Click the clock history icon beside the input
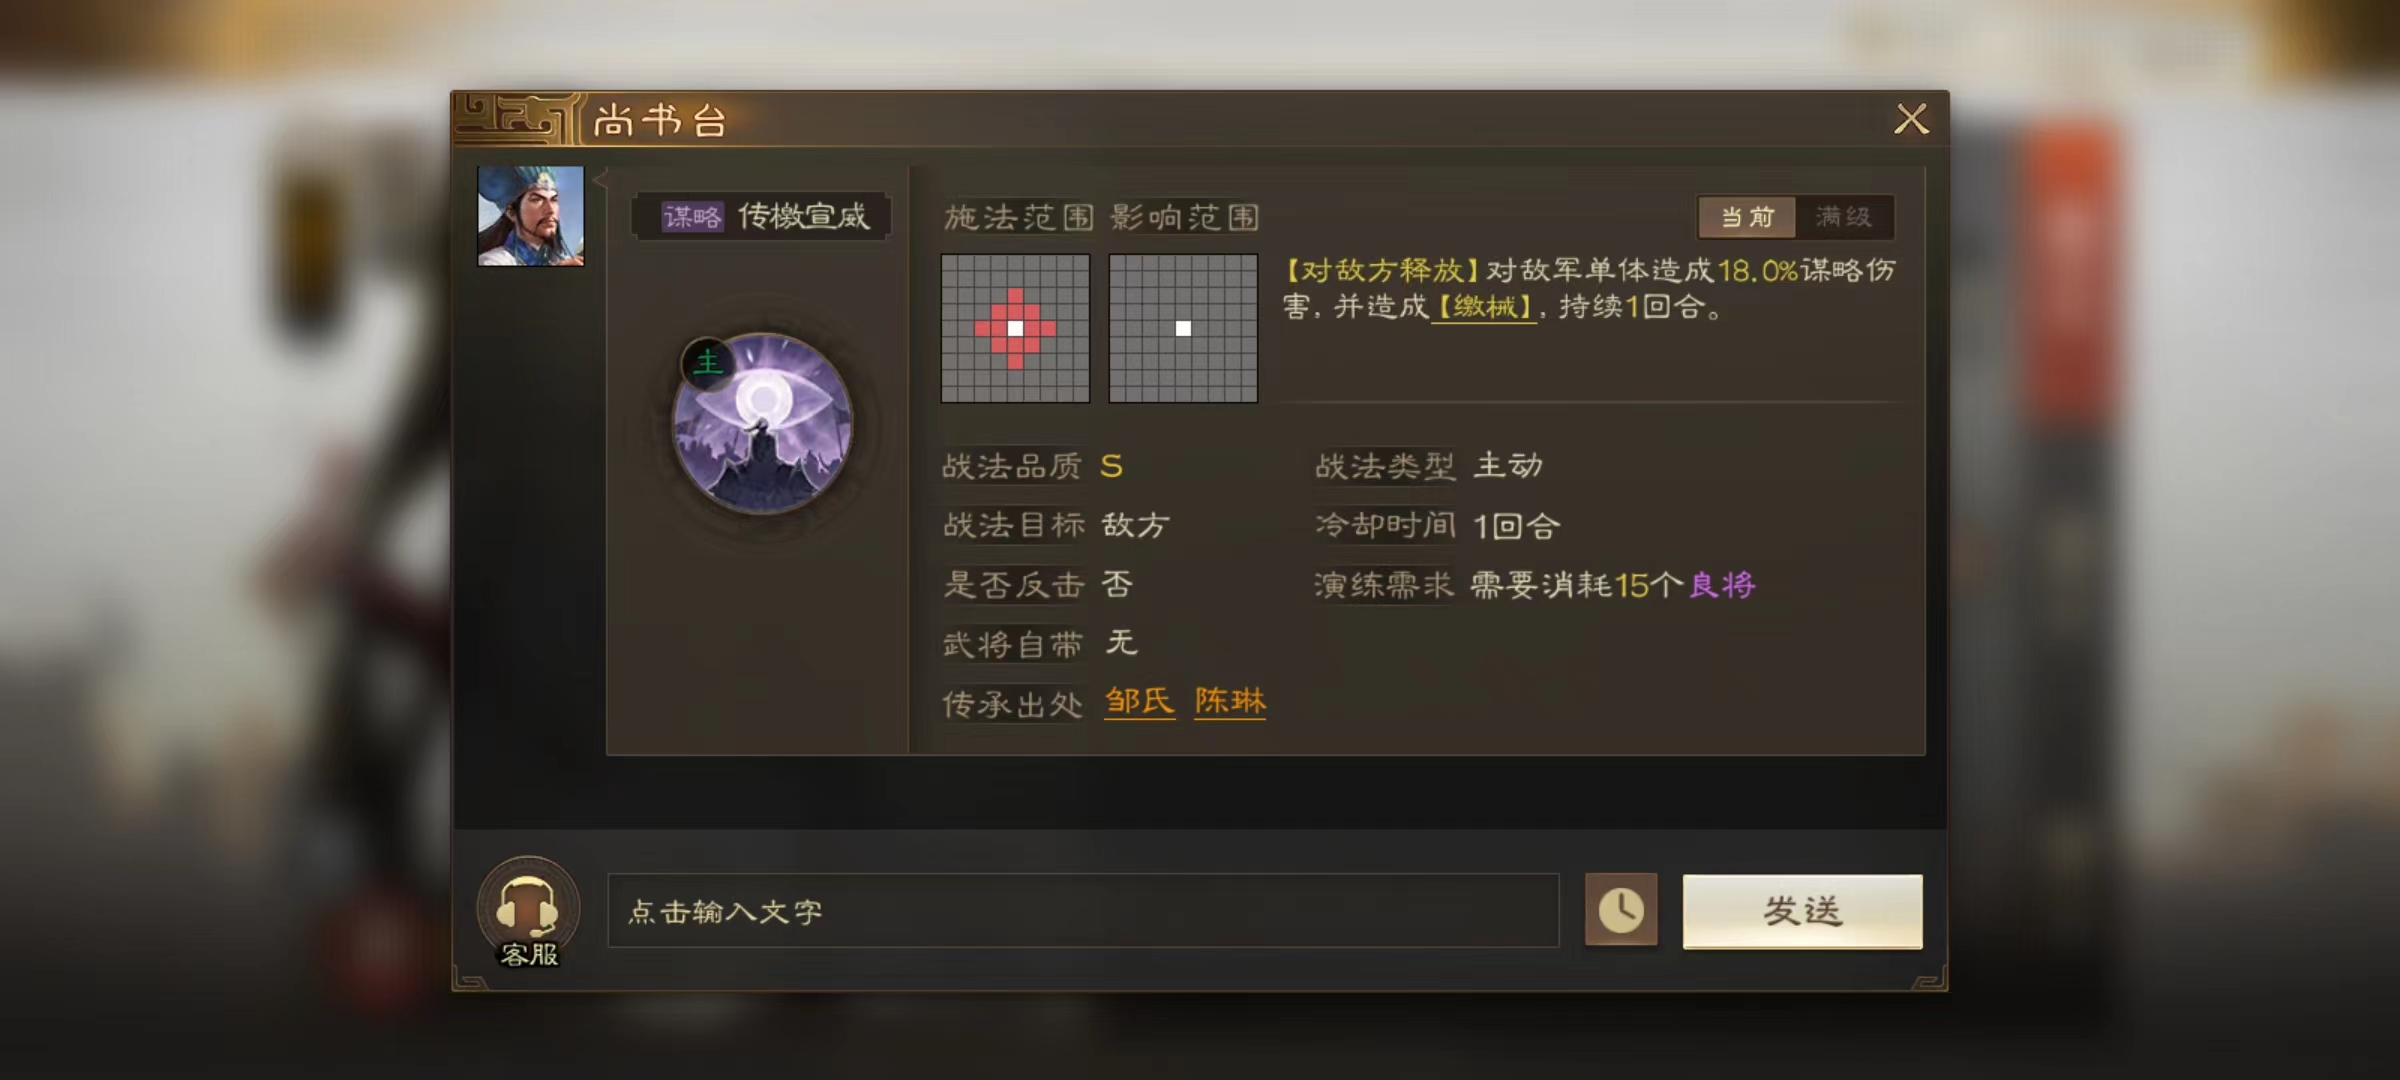This screenshot has width=2400, height=1080. 1621,910
